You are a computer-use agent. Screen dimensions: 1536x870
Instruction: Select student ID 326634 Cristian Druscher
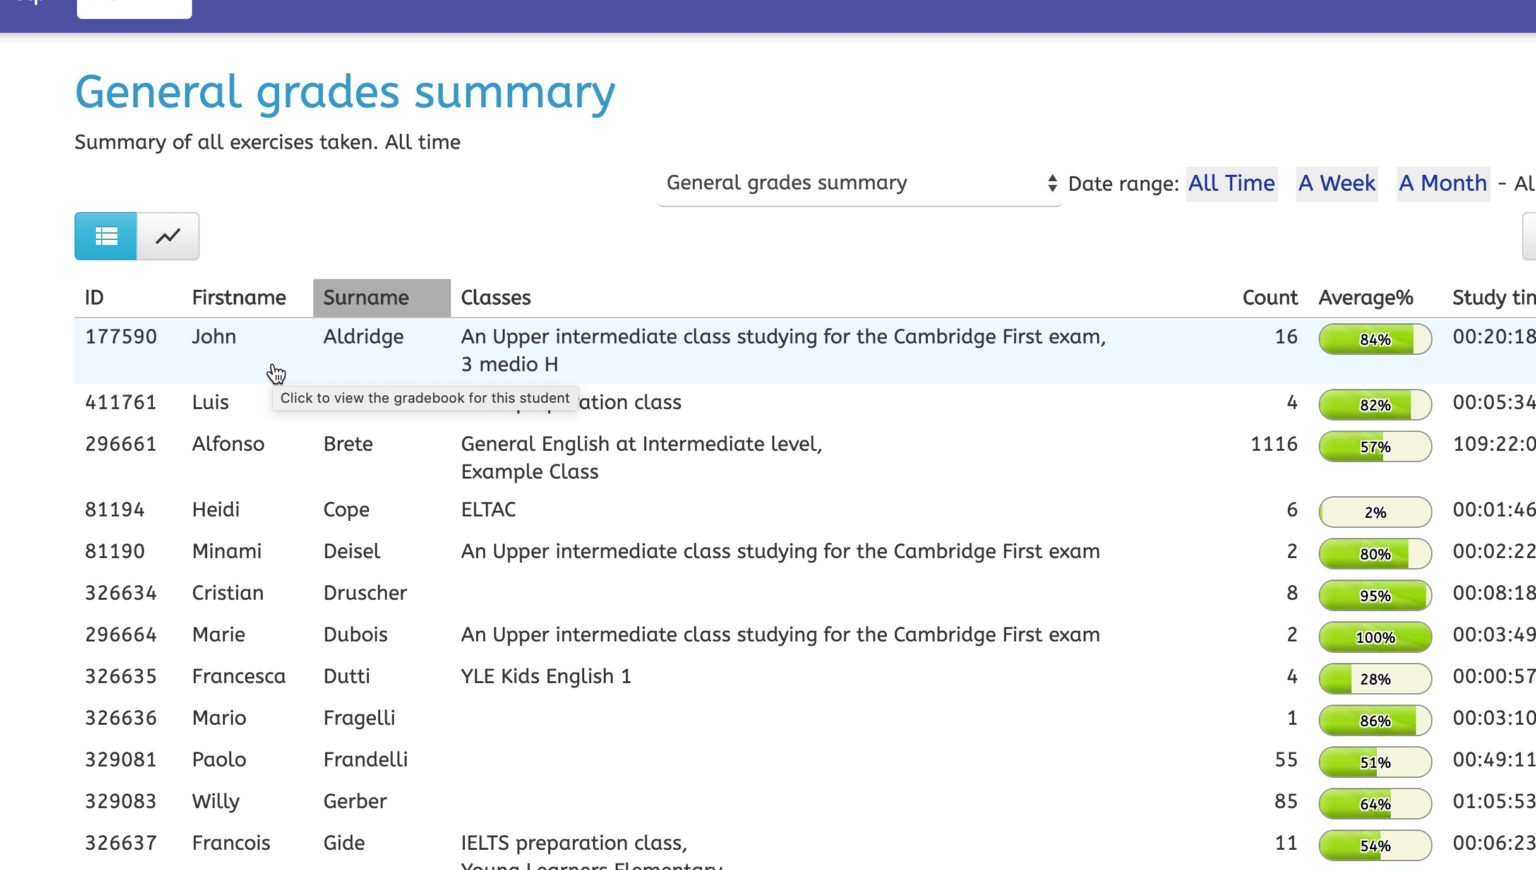click(121, 593)
